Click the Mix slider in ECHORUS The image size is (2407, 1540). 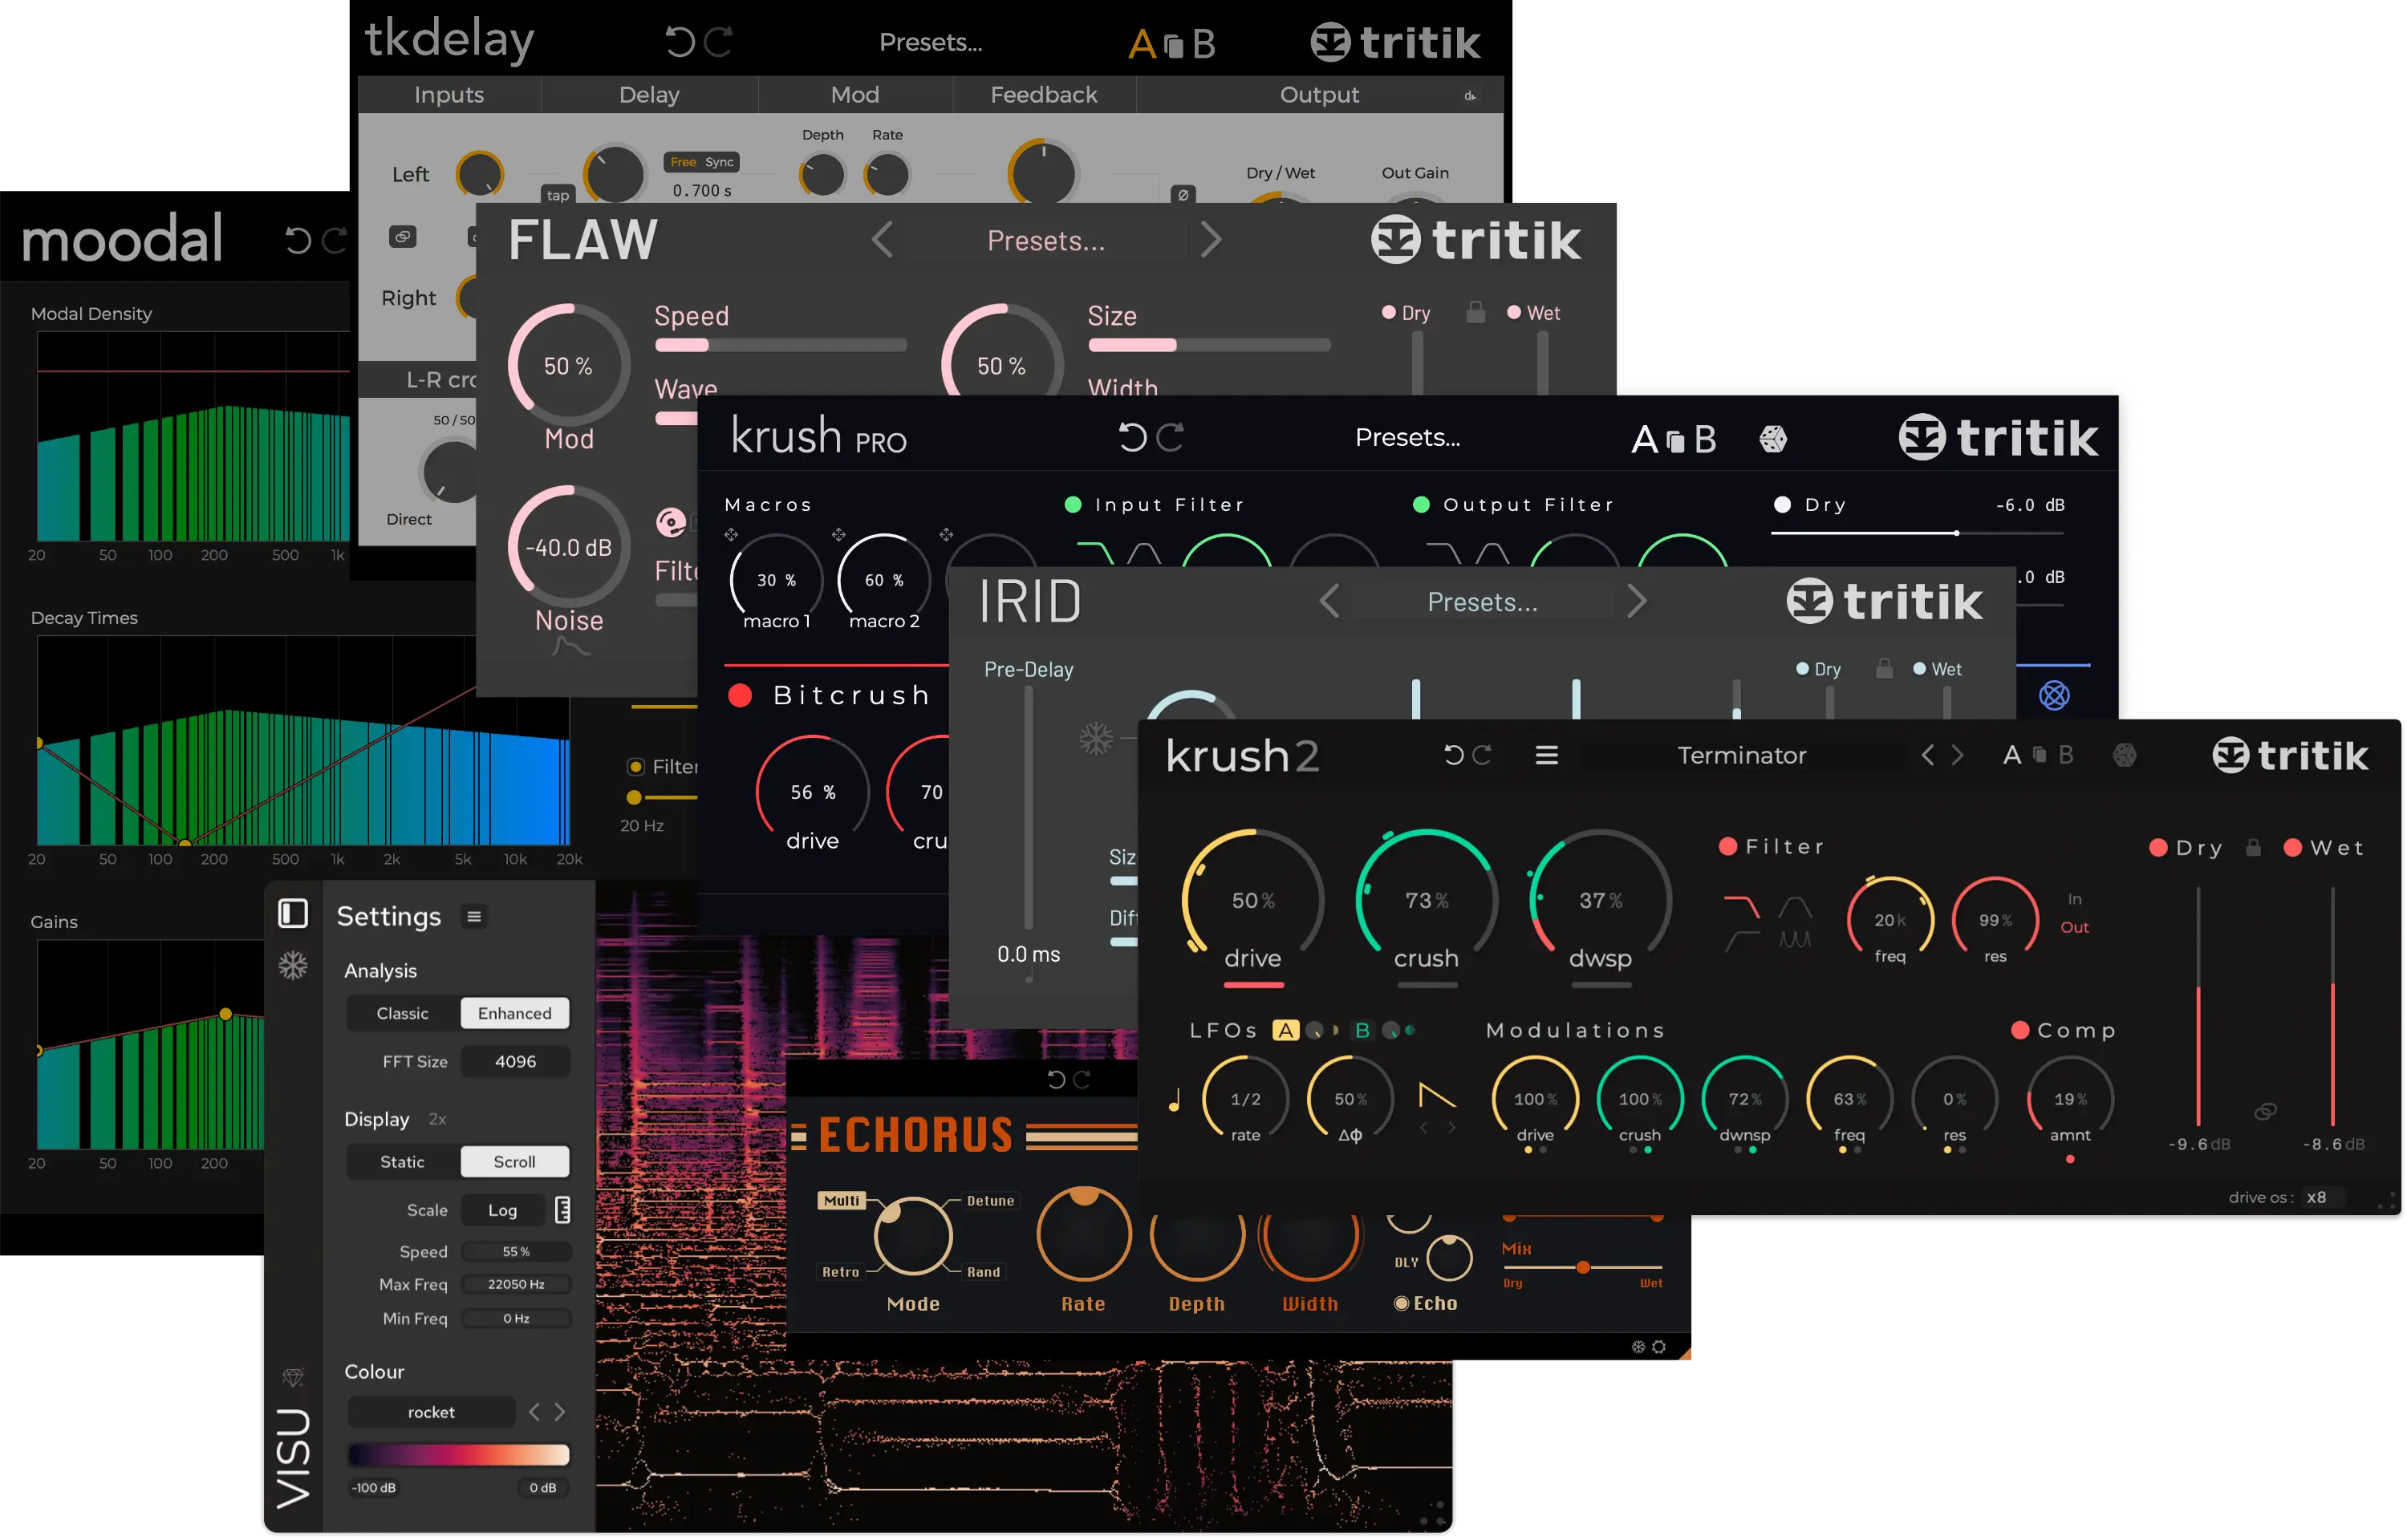click(x=1582, y=1267)
